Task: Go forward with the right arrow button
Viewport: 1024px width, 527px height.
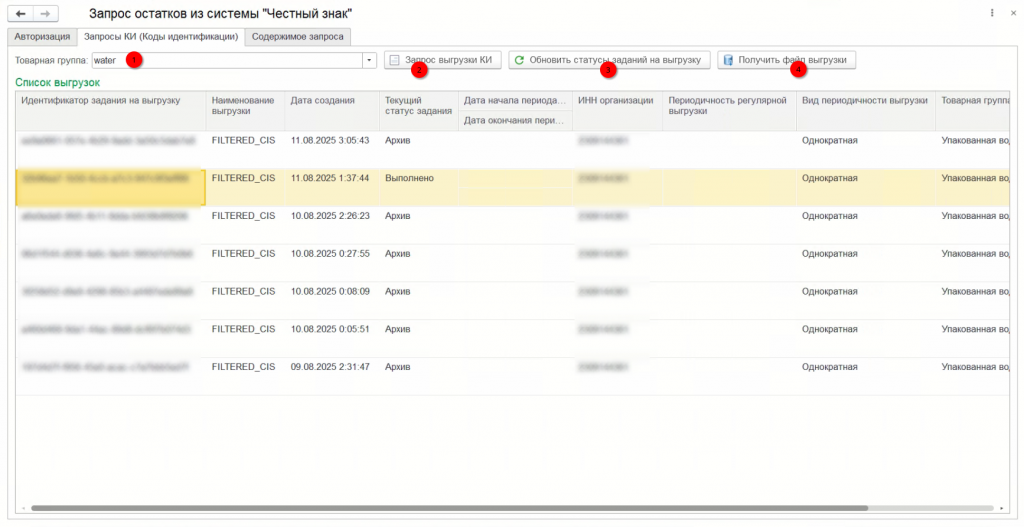Action: click(45, 14)
